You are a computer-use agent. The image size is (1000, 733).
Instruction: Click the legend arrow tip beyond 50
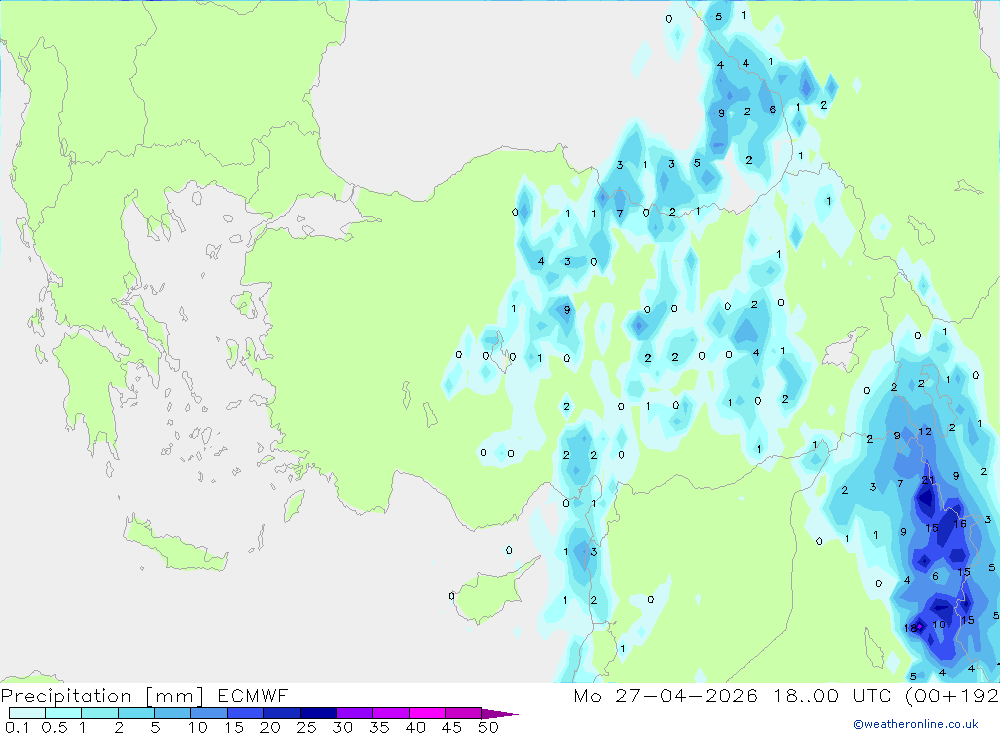pos(501,714)
